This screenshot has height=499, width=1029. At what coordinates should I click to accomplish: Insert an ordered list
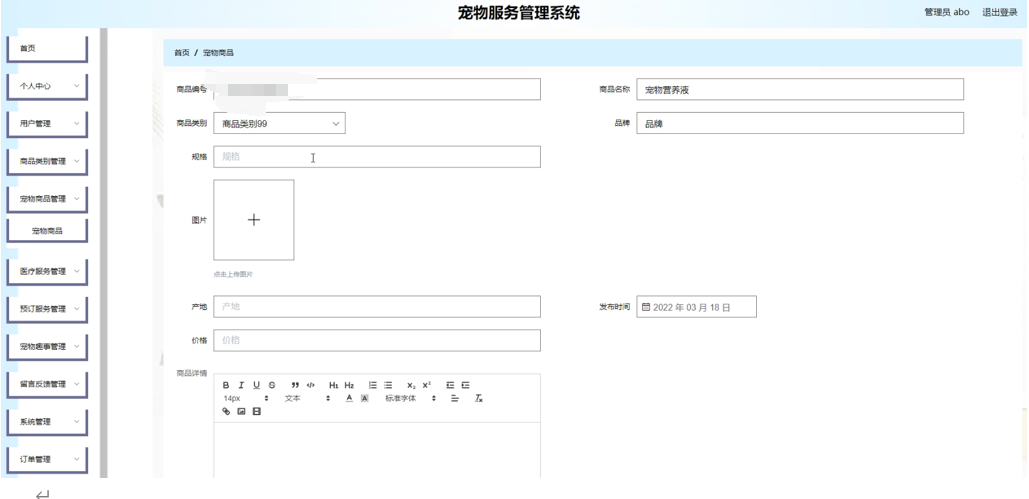click(x=373, y=385)
